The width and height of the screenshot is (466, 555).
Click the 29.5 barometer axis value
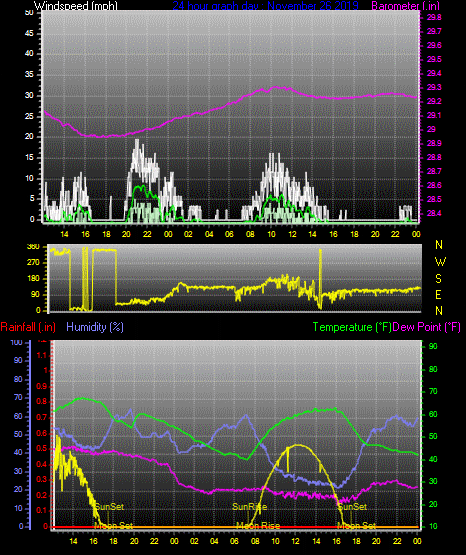[434, 59]
